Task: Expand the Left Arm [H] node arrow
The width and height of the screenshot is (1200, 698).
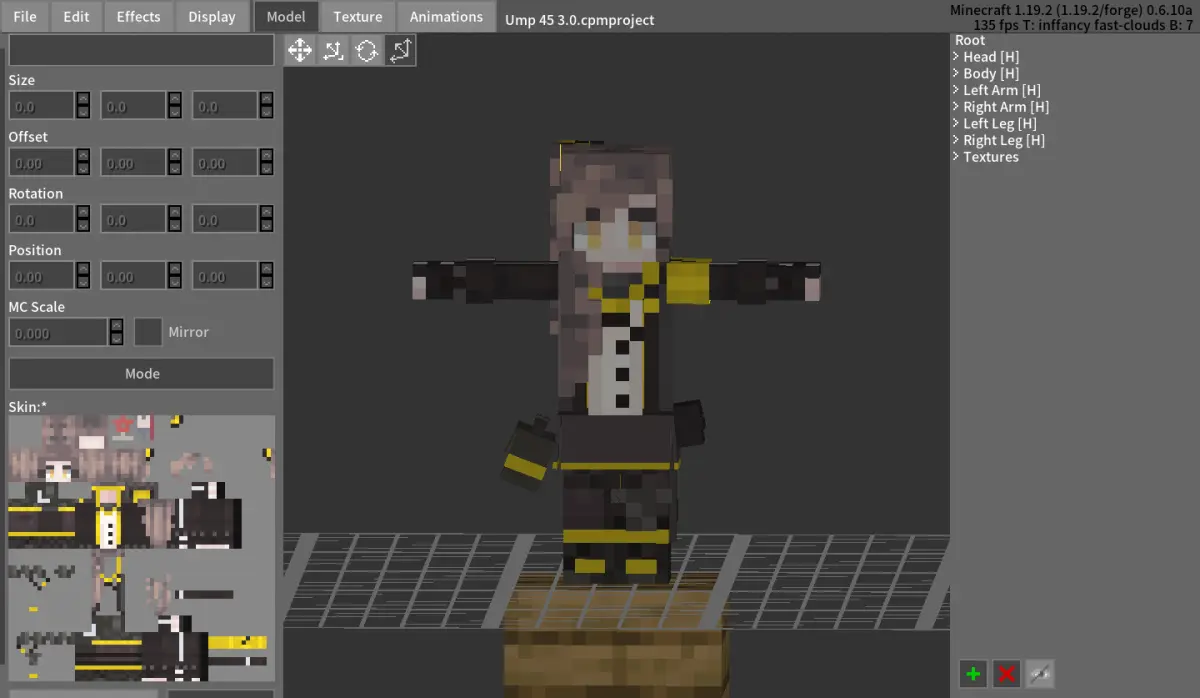Action: pyautogui.click(x=956, y=90)
